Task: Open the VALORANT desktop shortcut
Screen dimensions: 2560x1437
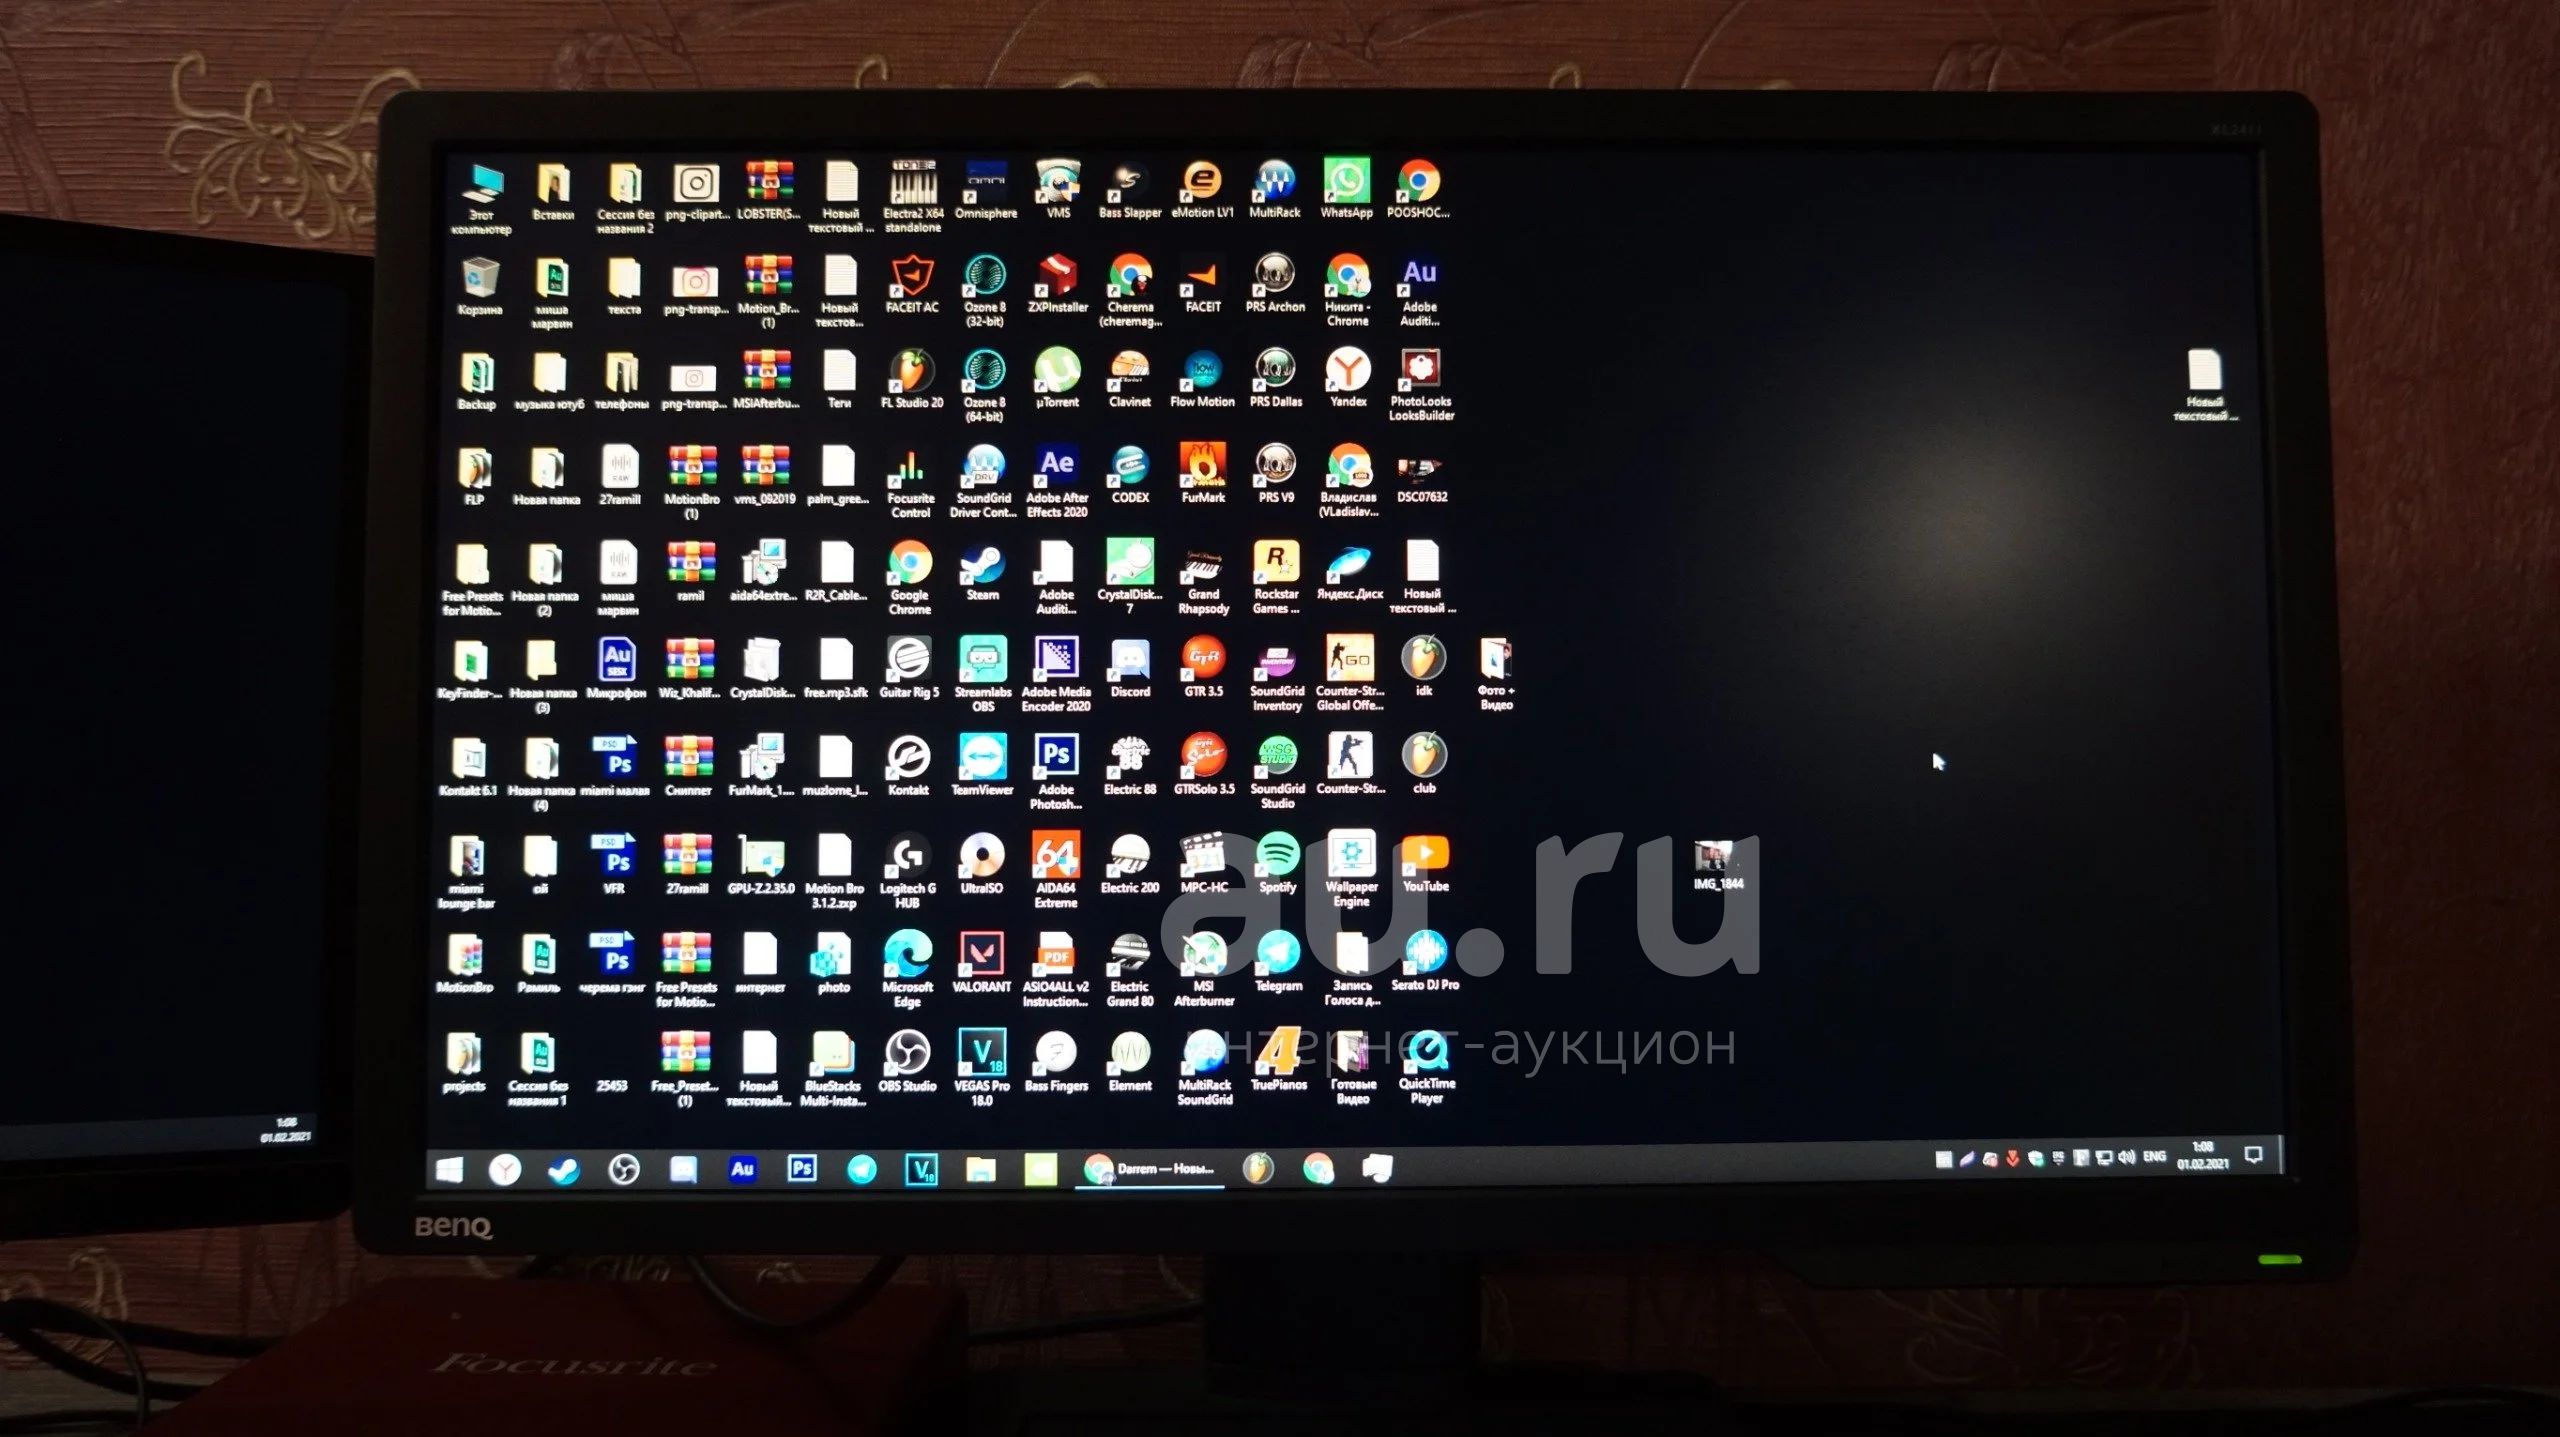Action: tap(982, 962)
